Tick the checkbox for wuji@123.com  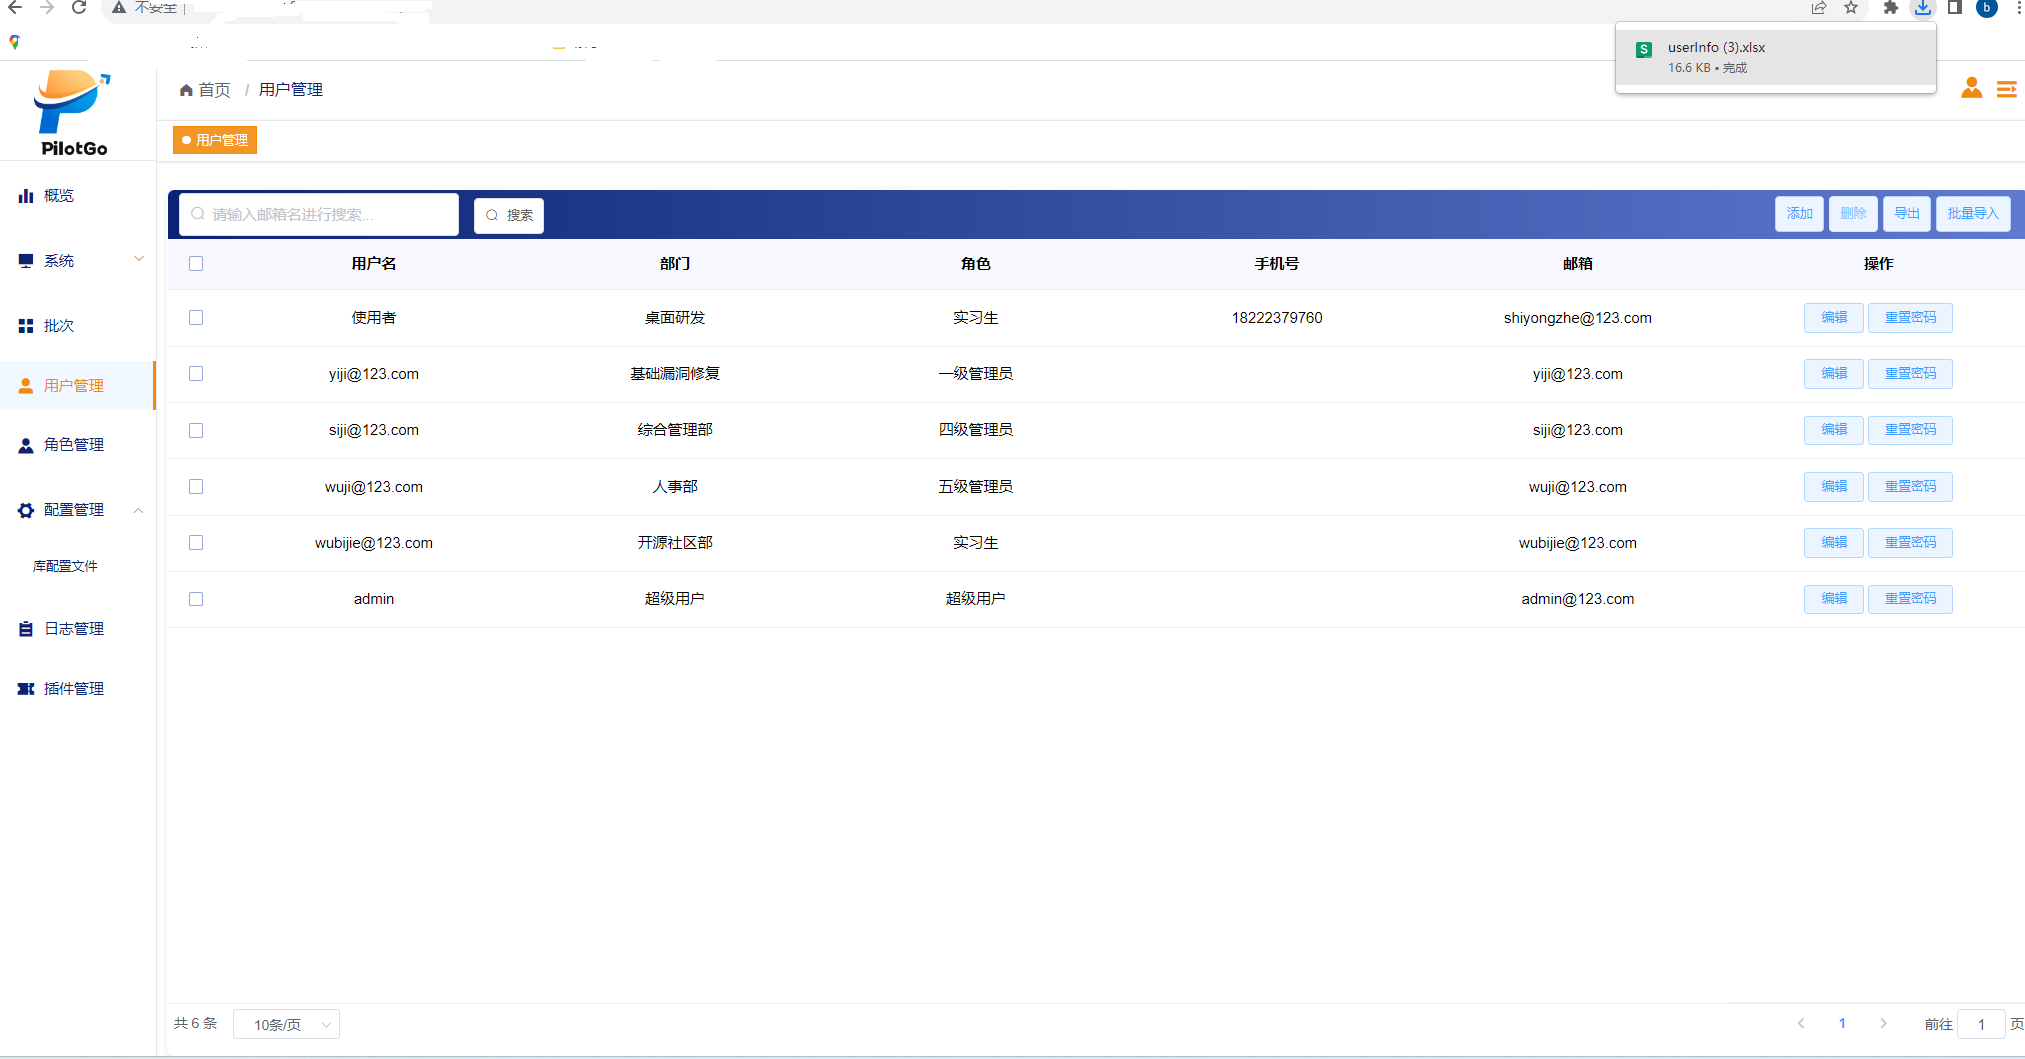tap(196, 487)
